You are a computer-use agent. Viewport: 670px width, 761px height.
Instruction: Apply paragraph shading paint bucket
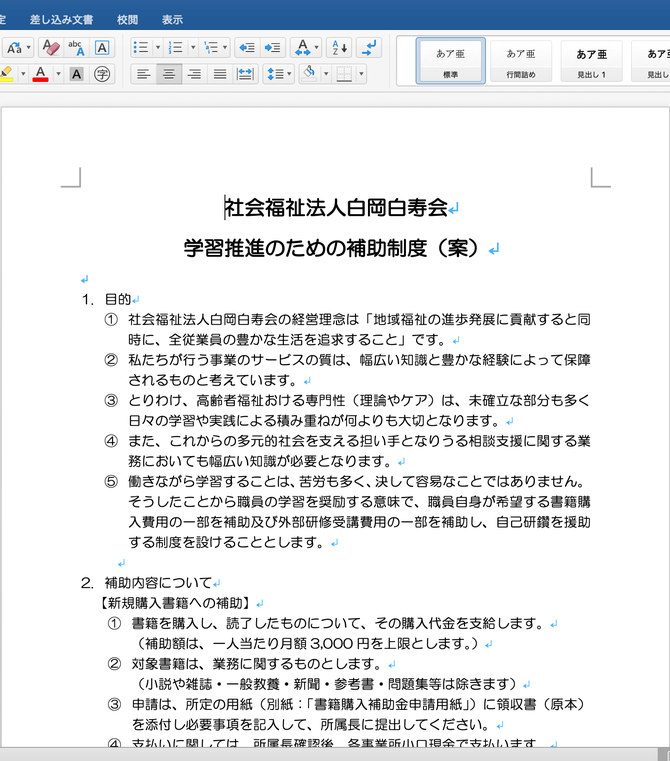pyautogui.click(x=309, y=74)
